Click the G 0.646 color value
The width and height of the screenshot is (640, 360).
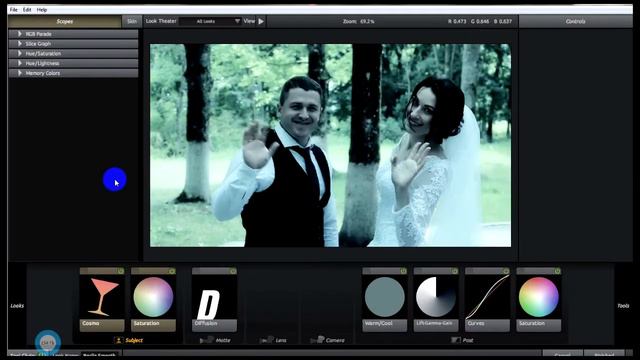click(x=480, y=21)
